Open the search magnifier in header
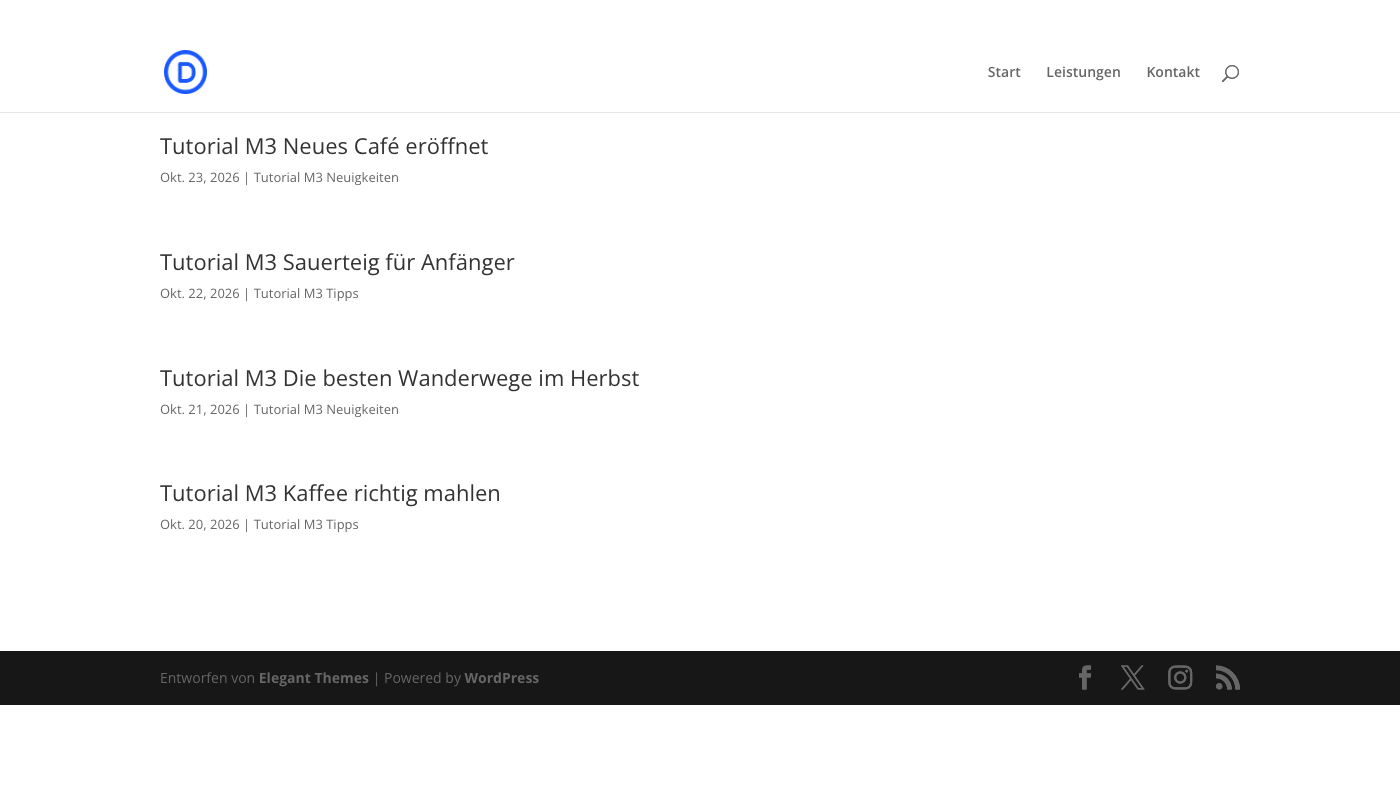This screenshot has height=800, width=1400. tap(1230, 72)
